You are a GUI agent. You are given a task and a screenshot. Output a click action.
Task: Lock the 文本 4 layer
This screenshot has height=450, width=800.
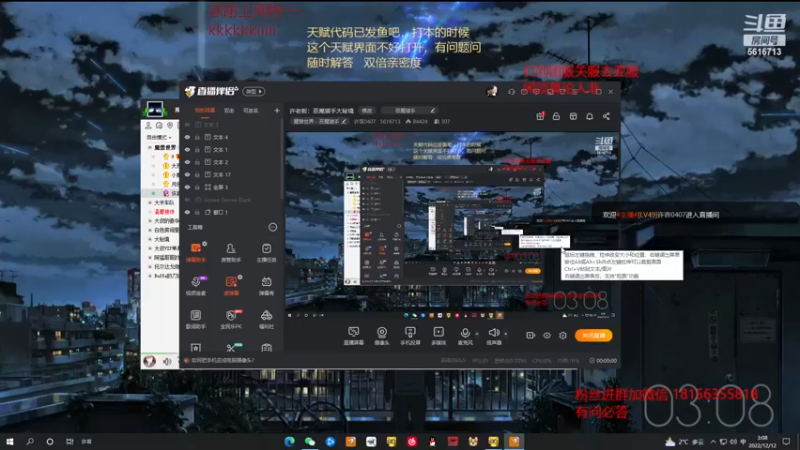pos(197,137)
